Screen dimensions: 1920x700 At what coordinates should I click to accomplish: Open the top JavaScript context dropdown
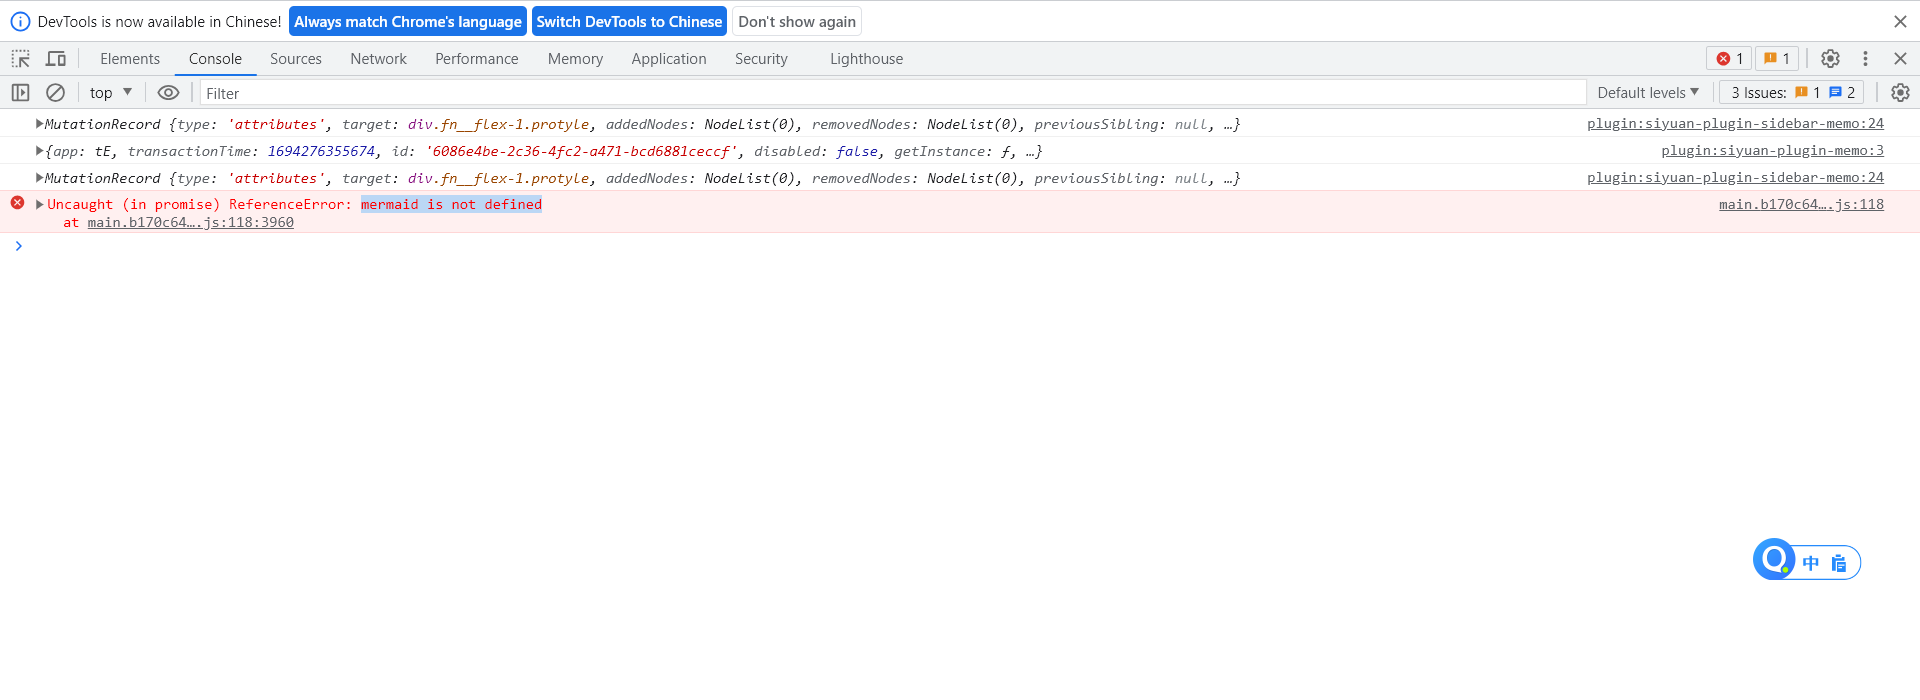(111, 93)
